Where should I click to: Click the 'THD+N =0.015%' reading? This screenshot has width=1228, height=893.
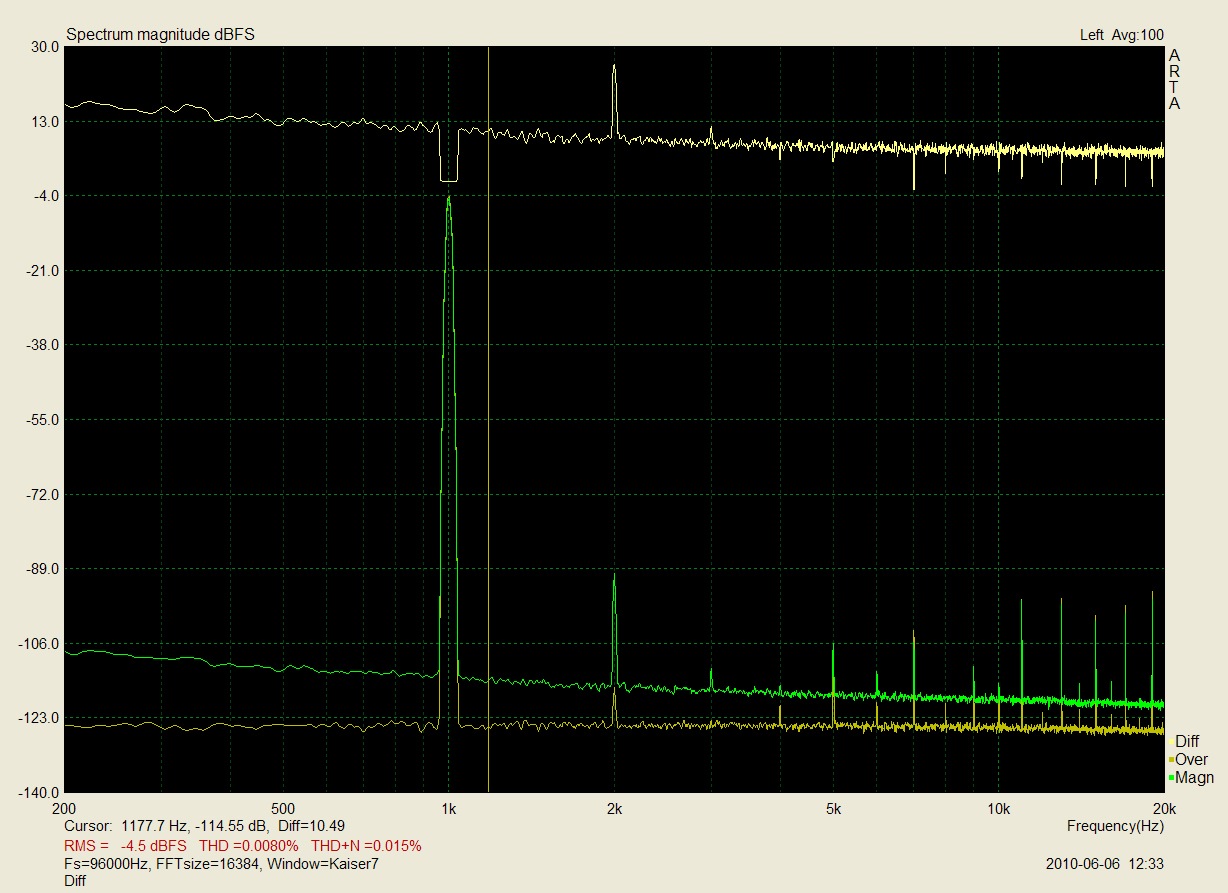366,845
